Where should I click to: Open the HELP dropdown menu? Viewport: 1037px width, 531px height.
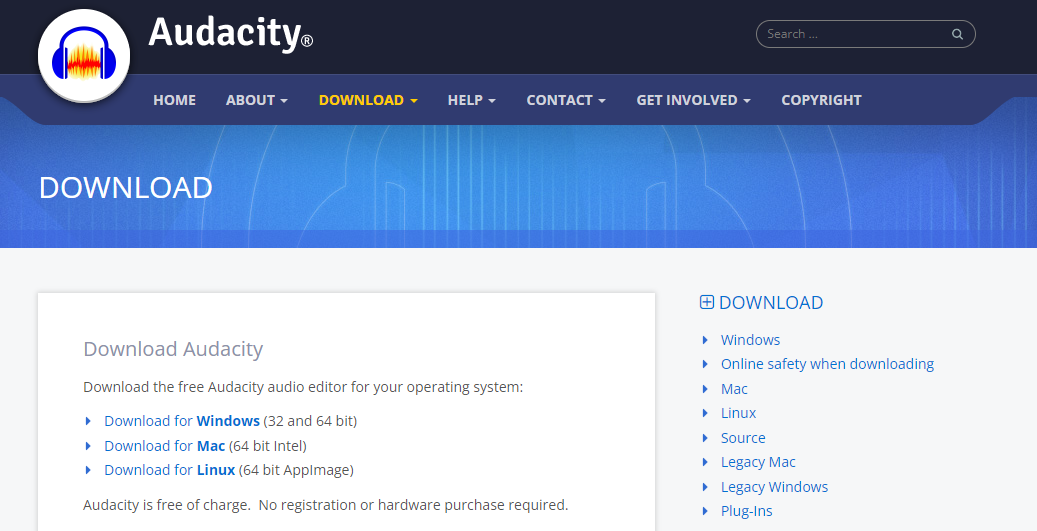tap(472, 100)
